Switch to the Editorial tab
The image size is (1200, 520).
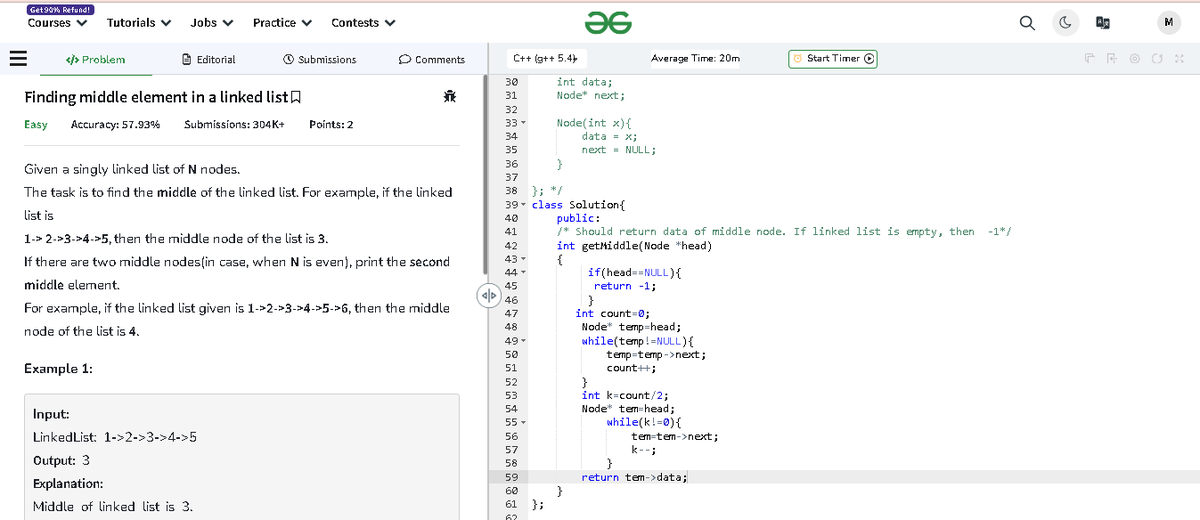pyautogui.click(x=208, y=59)
